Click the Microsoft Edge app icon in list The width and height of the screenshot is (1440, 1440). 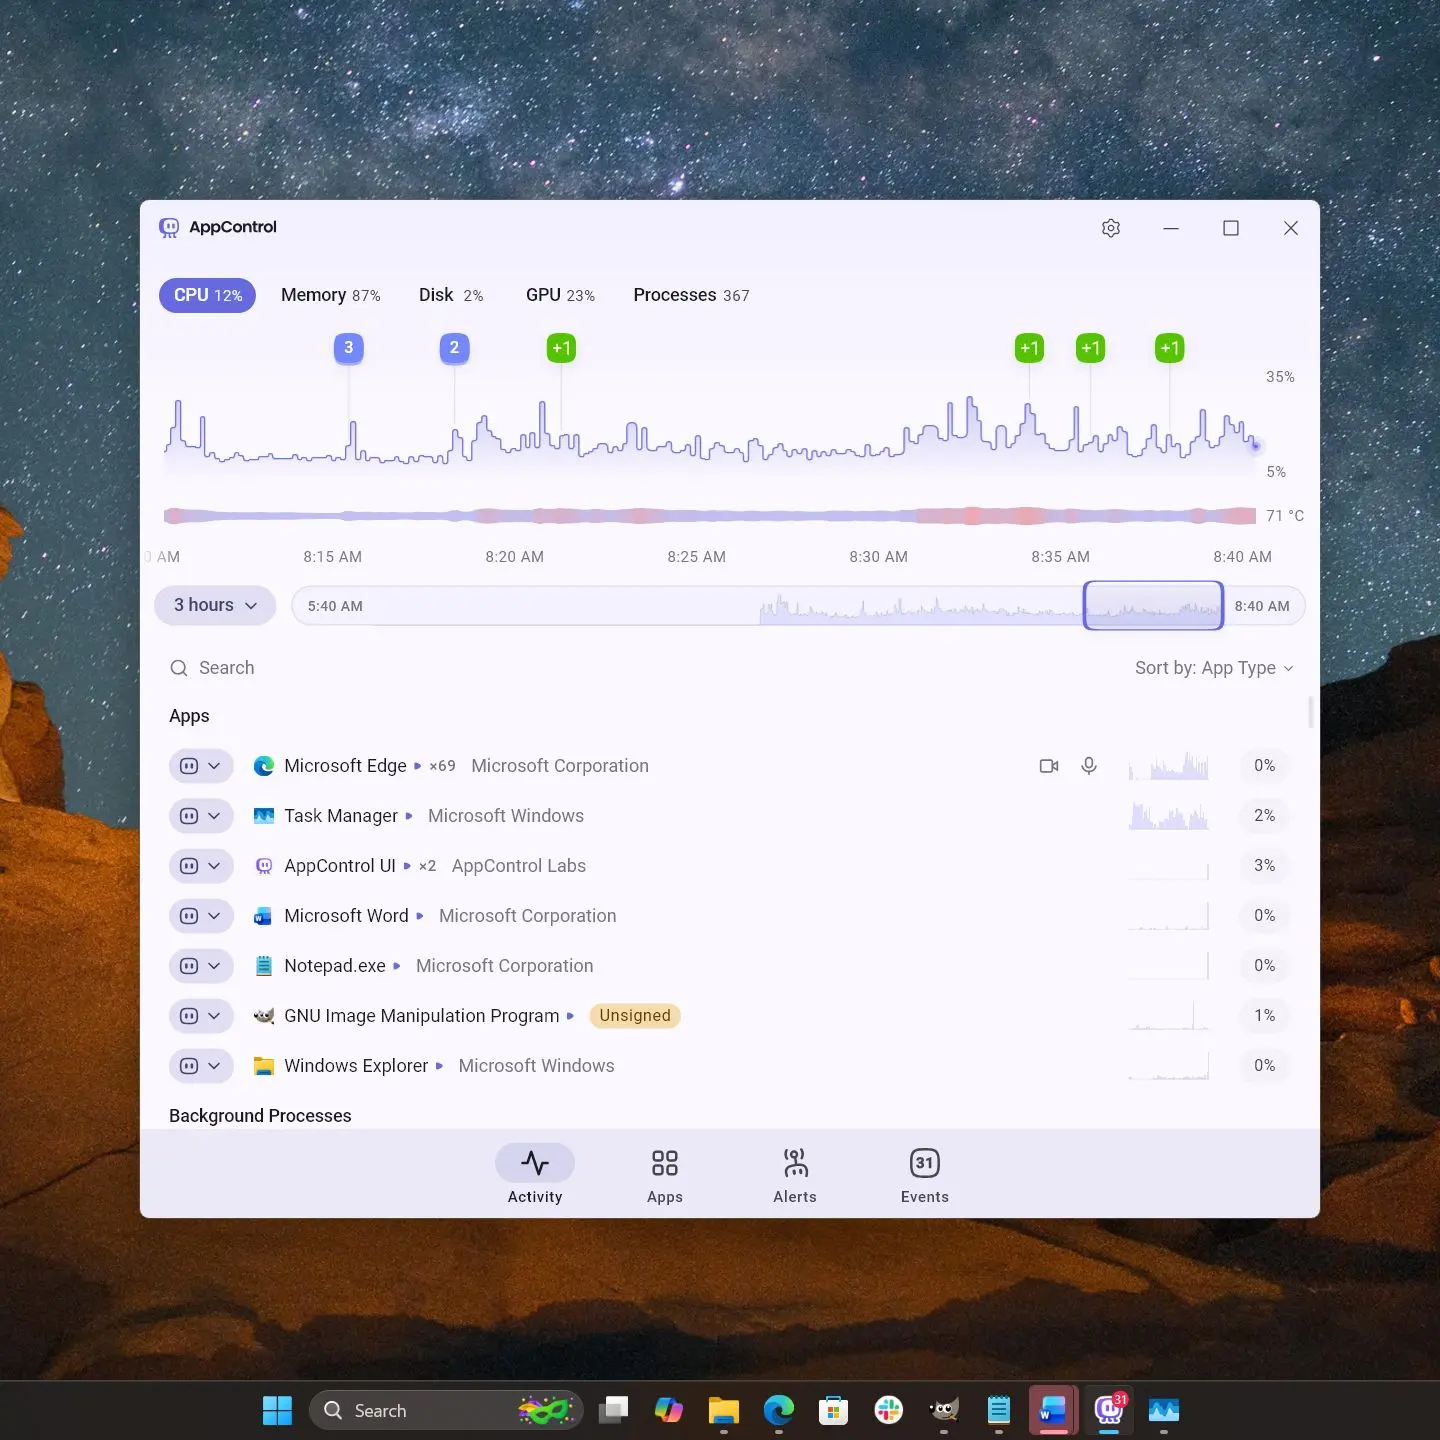pos(264,766)
